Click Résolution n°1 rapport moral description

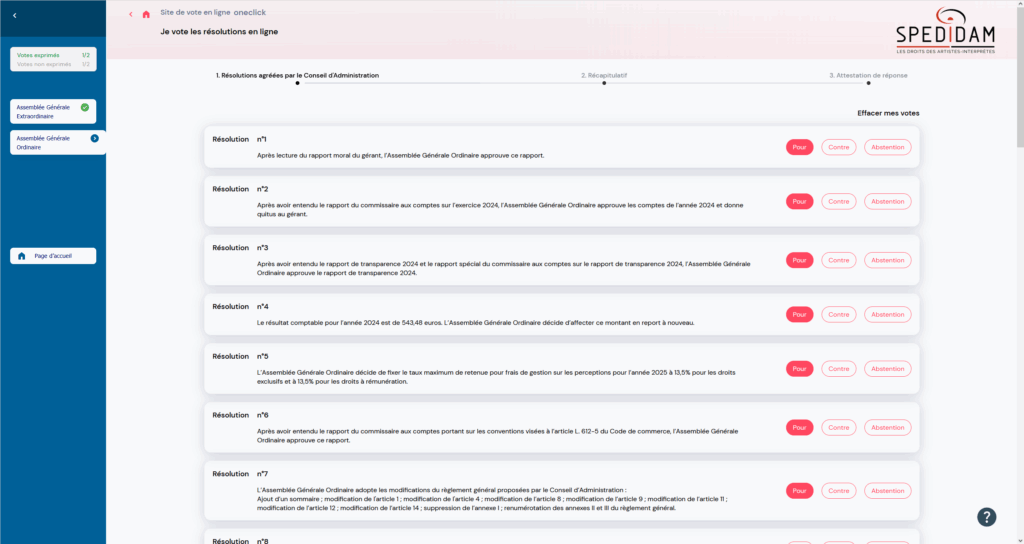(400, 155)
